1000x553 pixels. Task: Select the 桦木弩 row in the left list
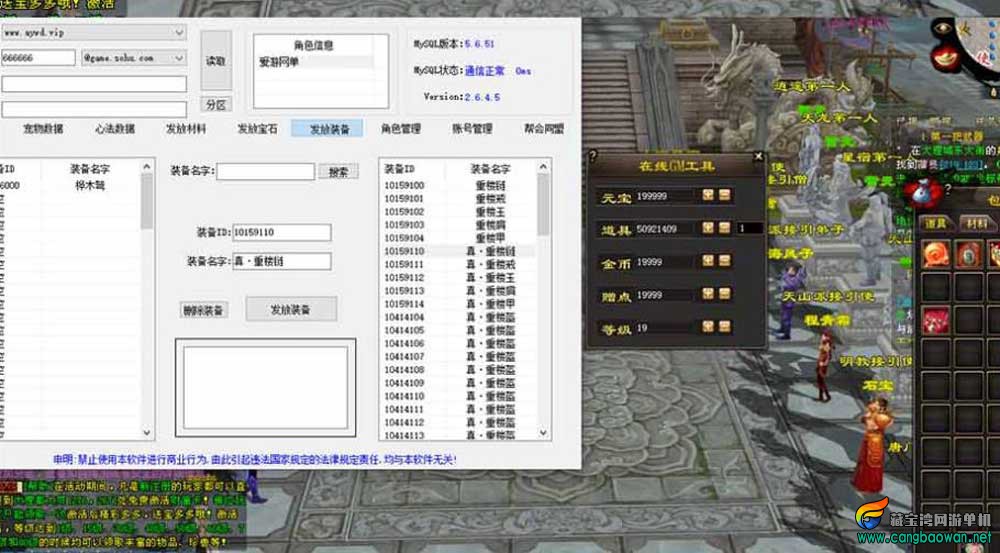[x=69, y=186]
